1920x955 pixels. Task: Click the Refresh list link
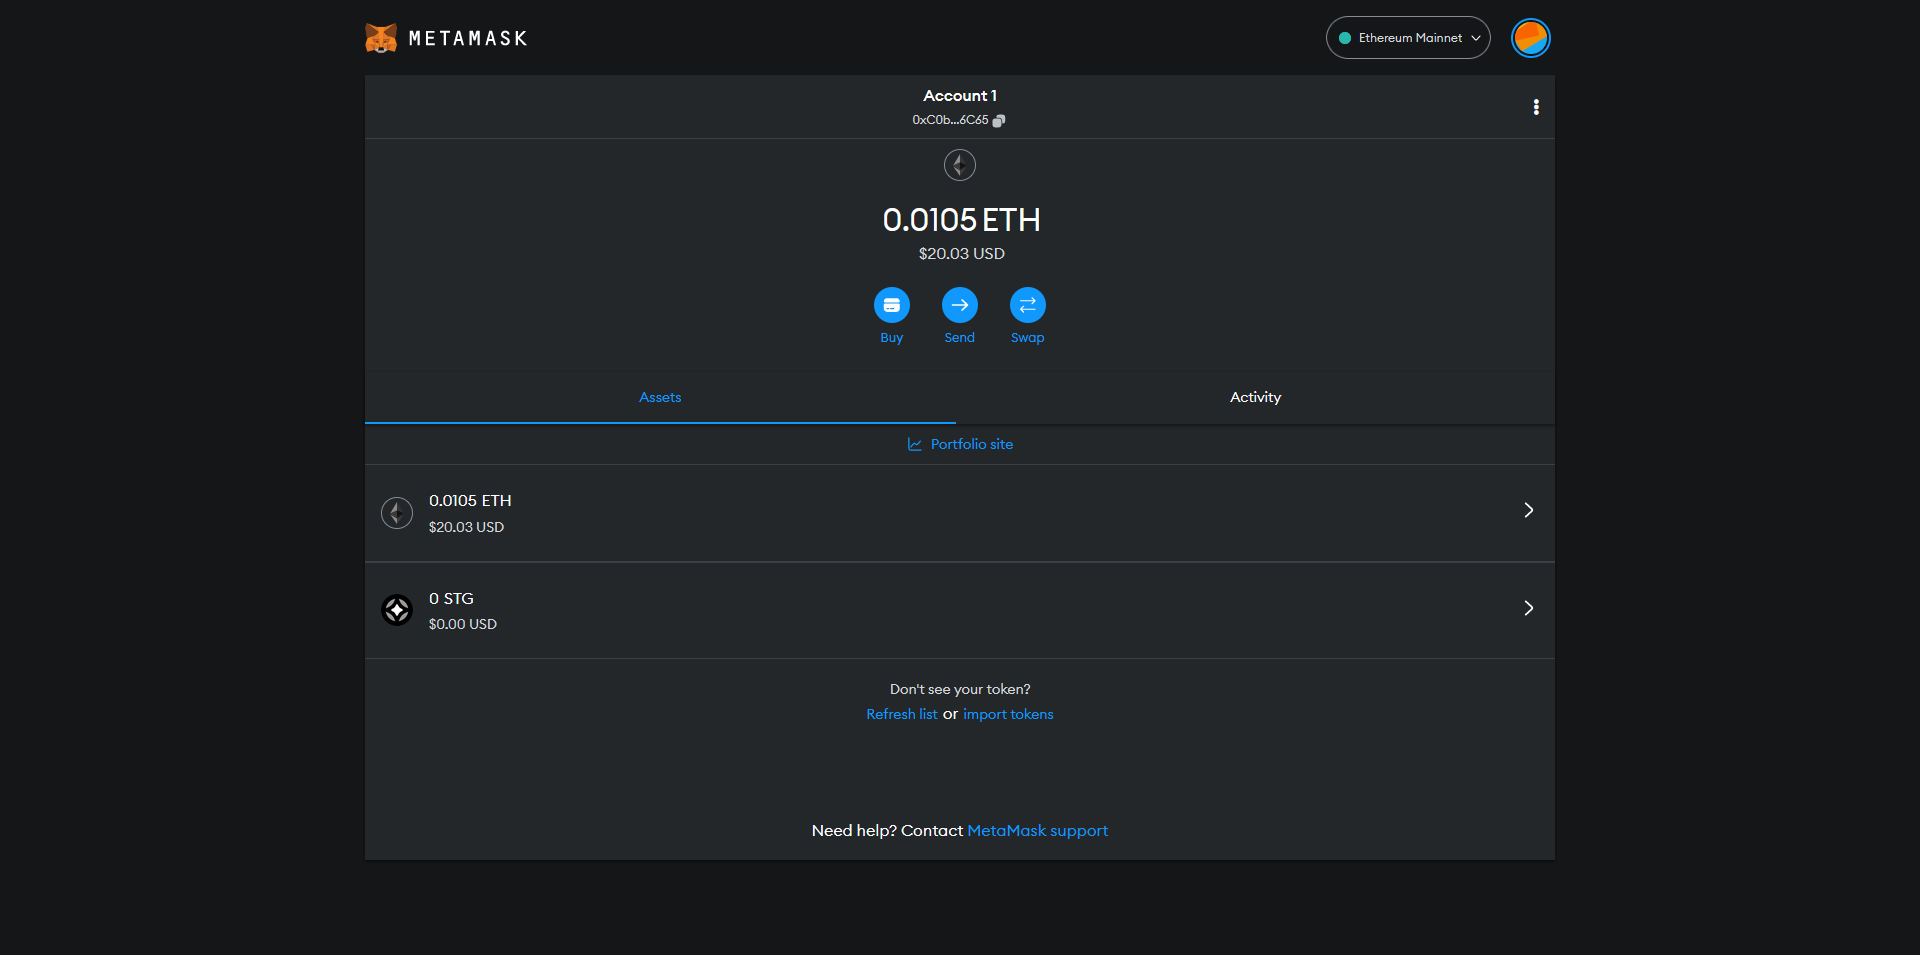[901, 715]
